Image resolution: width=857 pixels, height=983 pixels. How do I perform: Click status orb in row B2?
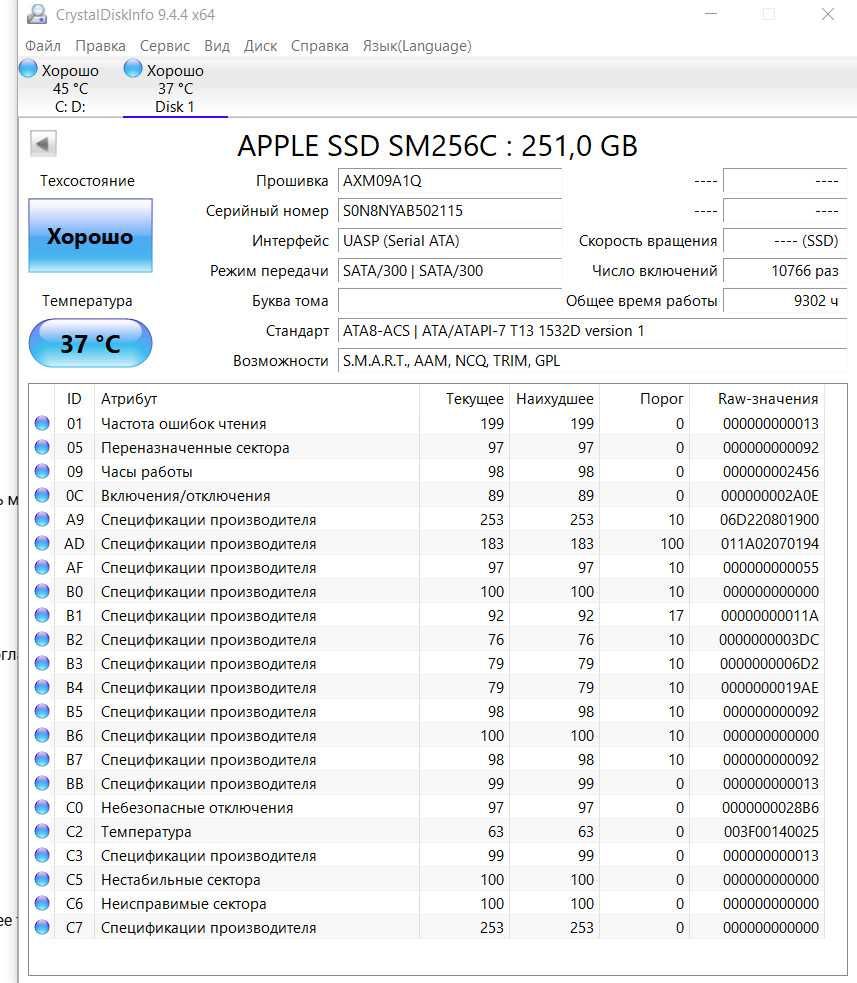42,639
